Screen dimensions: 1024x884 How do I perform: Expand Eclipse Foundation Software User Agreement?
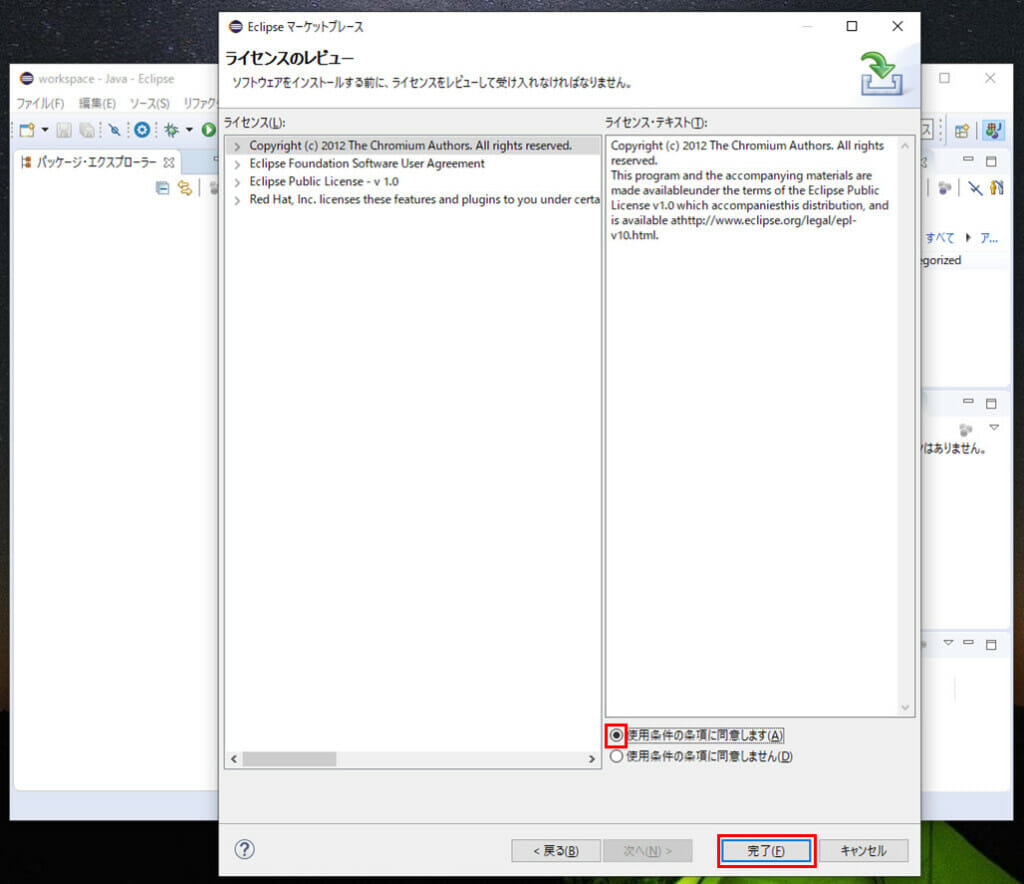pos(237,164)
